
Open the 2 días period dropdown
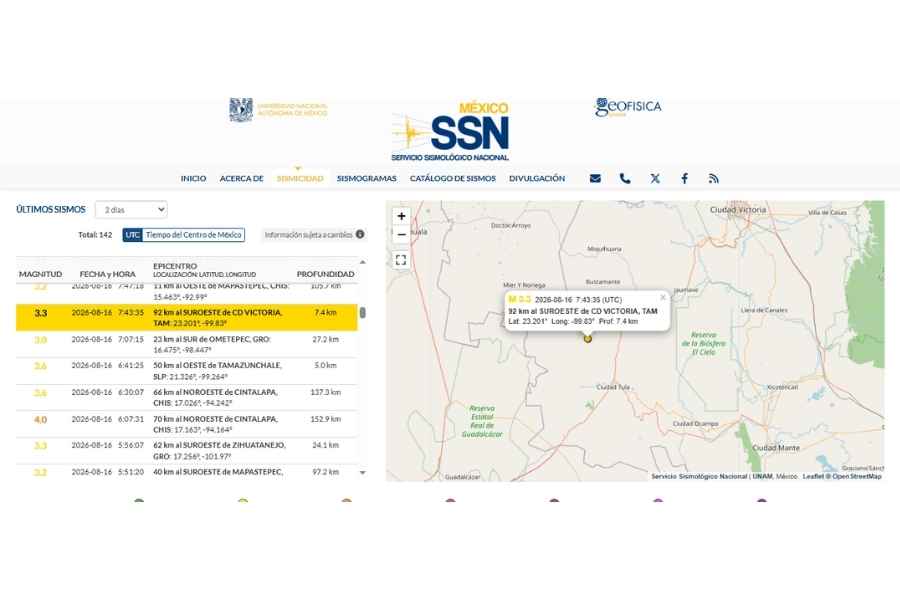point(131,210)
